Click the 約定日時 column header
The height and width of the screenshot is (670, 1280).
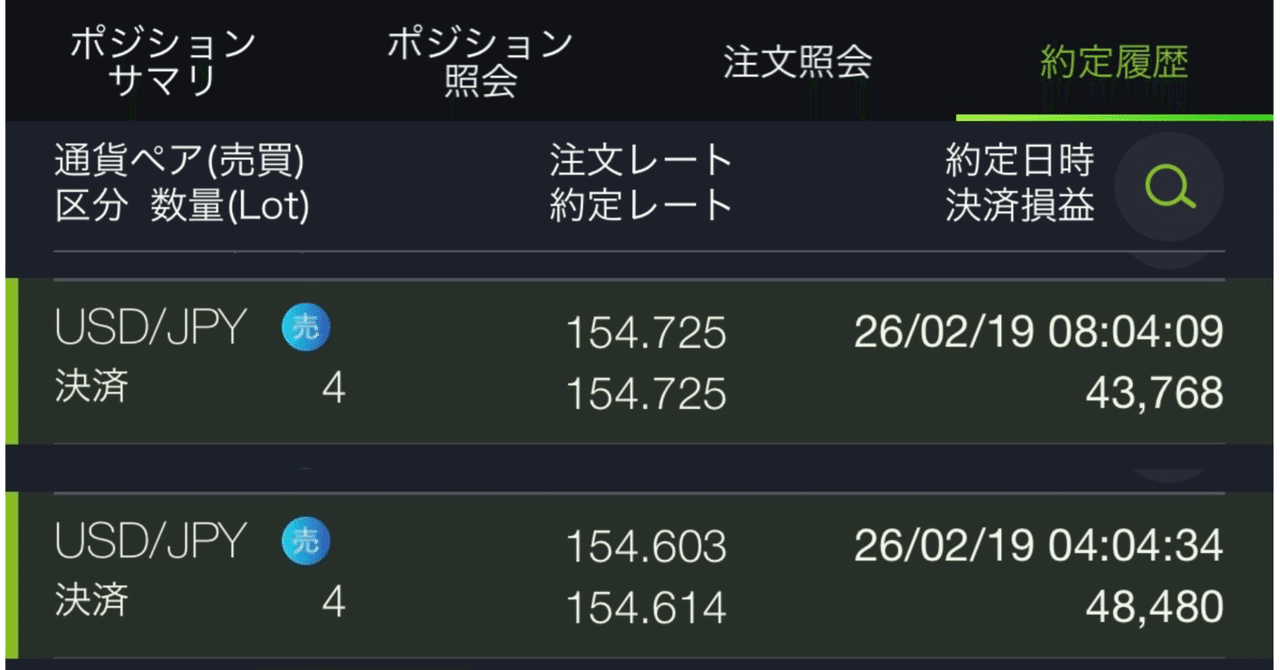click(1020, 160)
